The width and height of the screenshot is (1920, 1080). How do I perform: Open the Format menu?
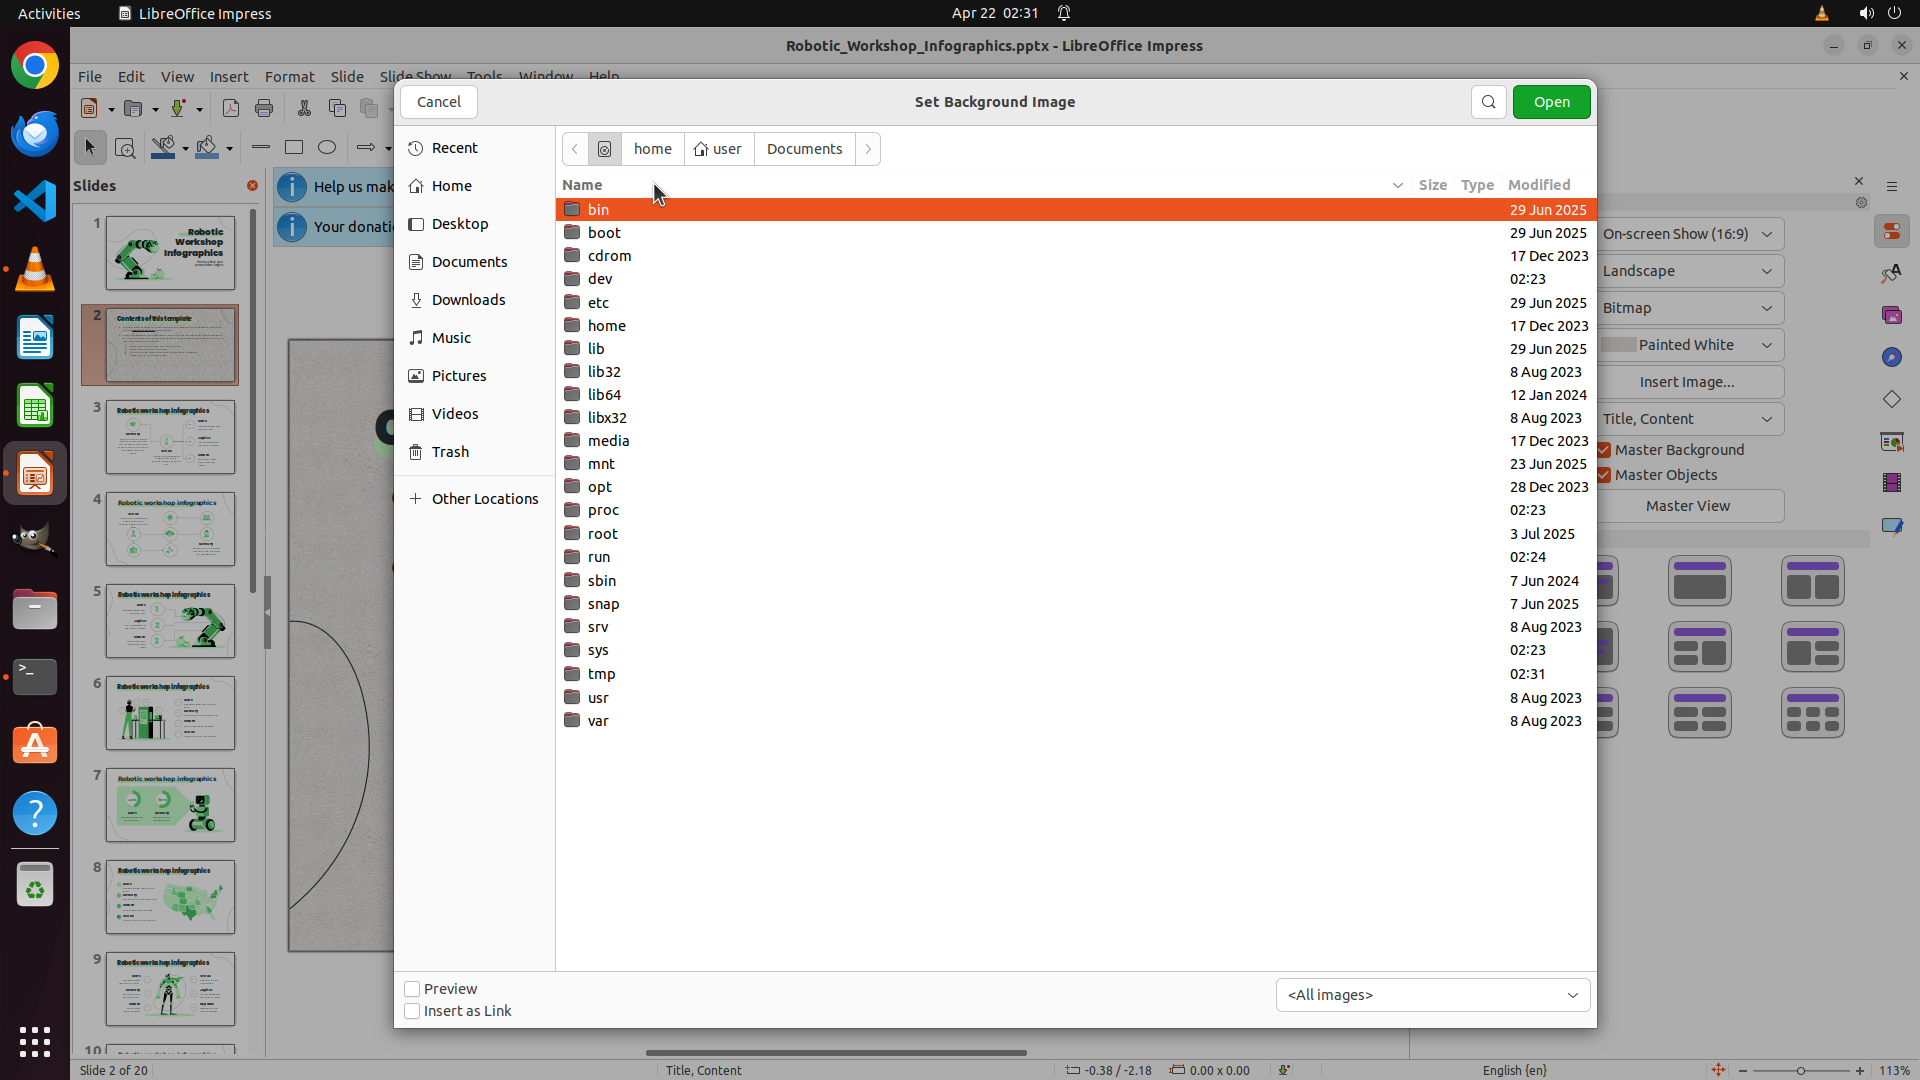(x=289, y=77)
